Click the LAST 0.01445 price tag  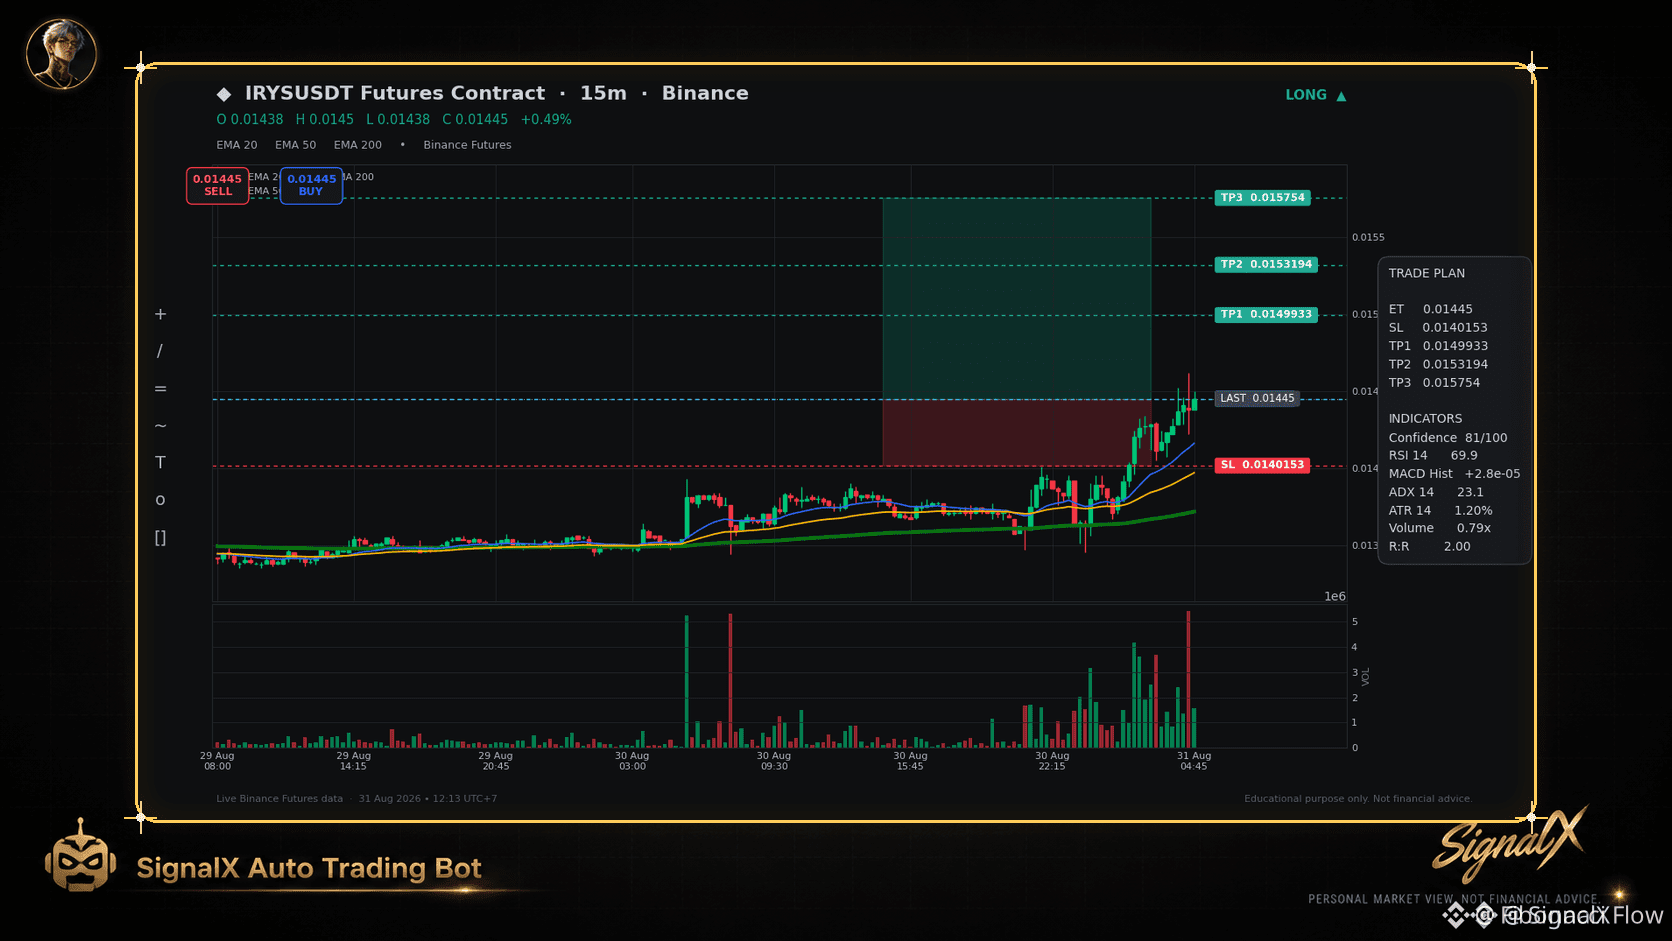[x=1257, y=398]
